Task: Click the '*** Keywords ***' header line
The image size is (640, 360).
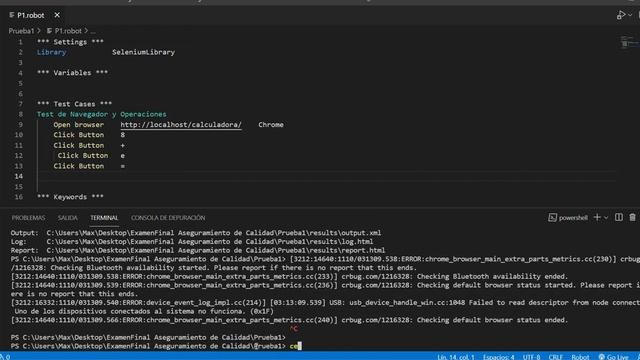Action: click(x=70, y=197)
